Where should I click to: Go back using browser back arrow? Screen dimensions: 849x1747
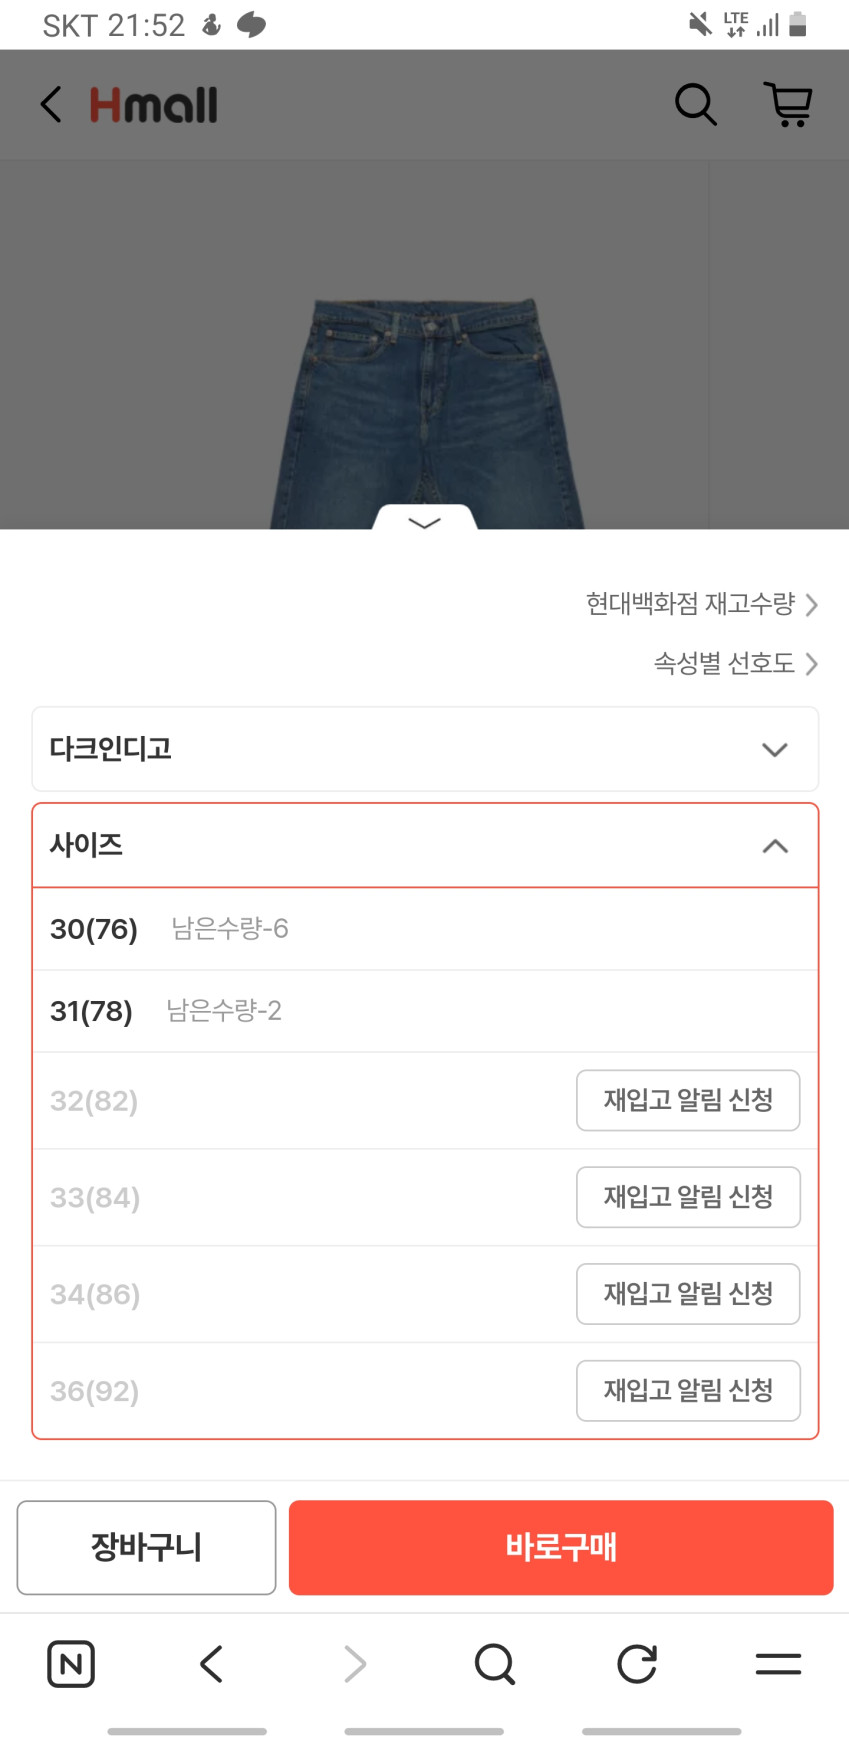point(211,1664)
